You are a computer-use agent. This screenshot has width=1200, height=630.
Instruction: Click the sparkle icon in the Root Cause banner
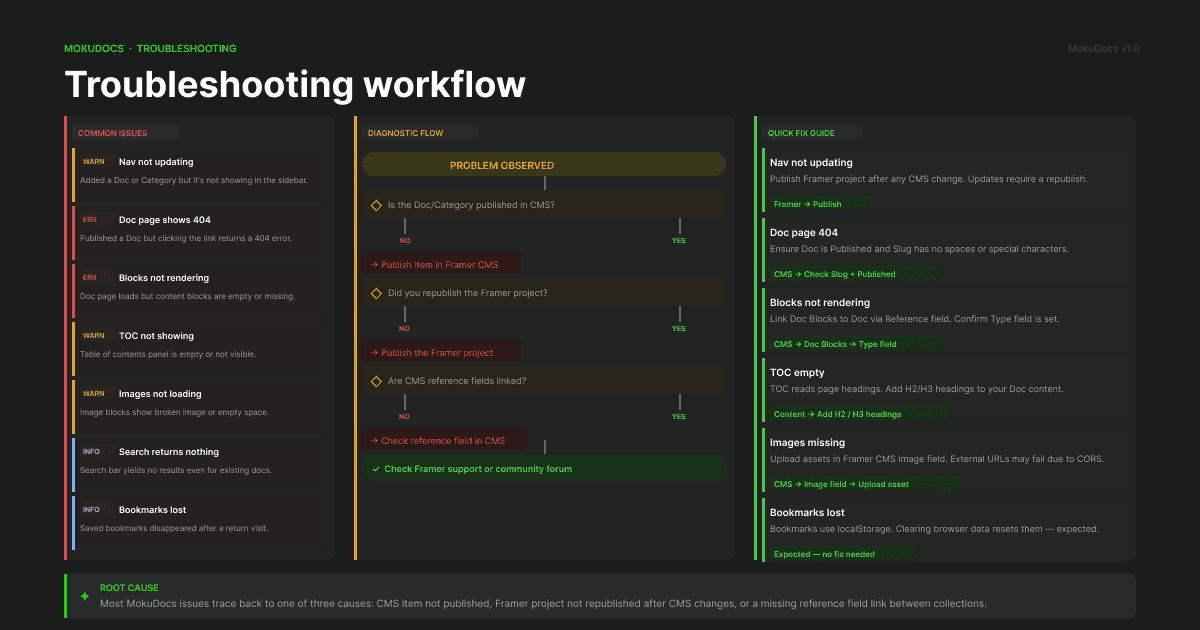tap(84, 596)
